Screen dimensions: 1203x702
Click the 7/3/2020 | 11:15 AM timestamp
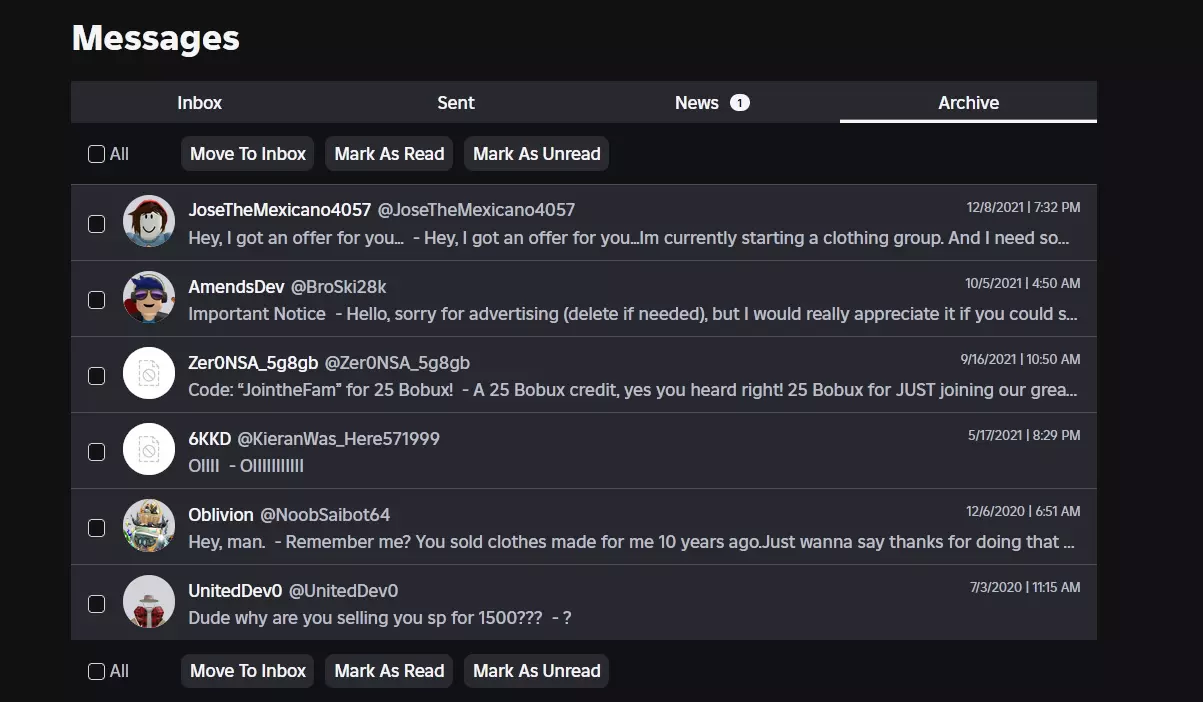(x=1025, y=587)
